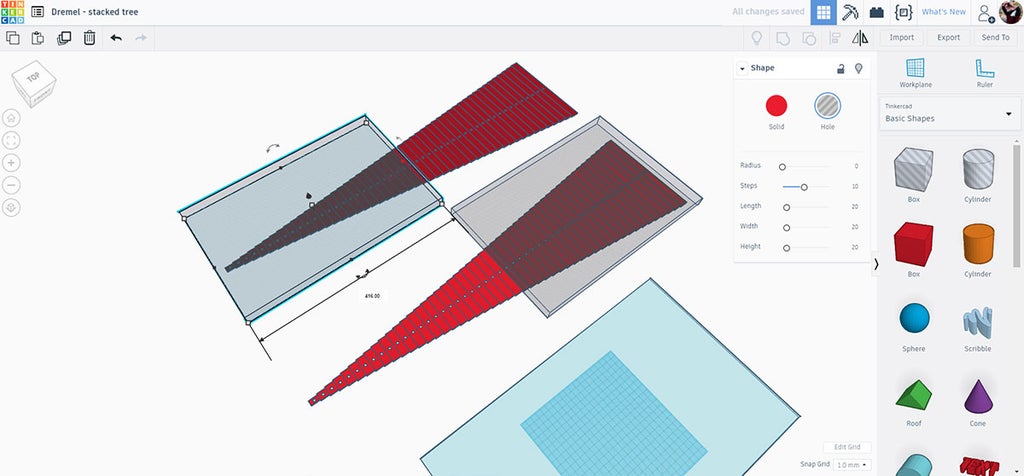
Task: Collapse the Shape panel arrow
Action: tap(743, 69)
